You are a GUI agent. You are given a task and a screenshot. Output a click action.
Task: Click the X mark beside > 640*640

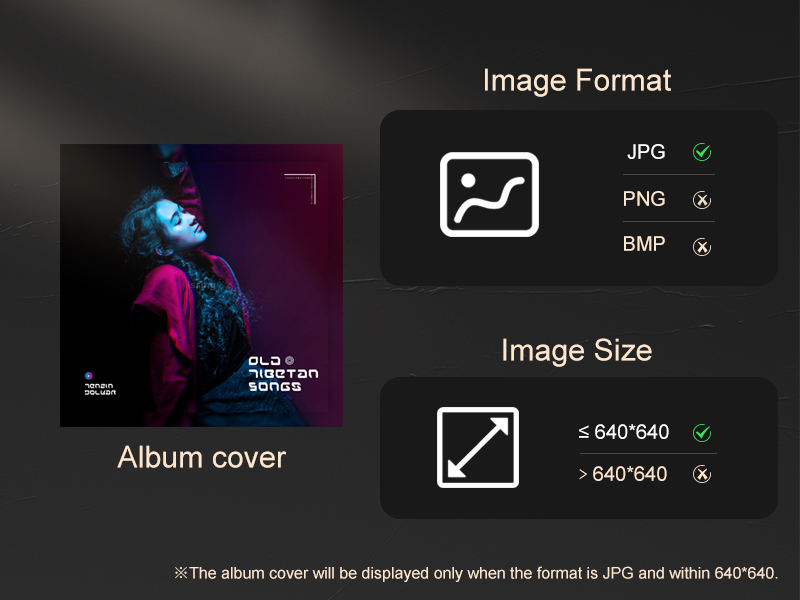702,474
